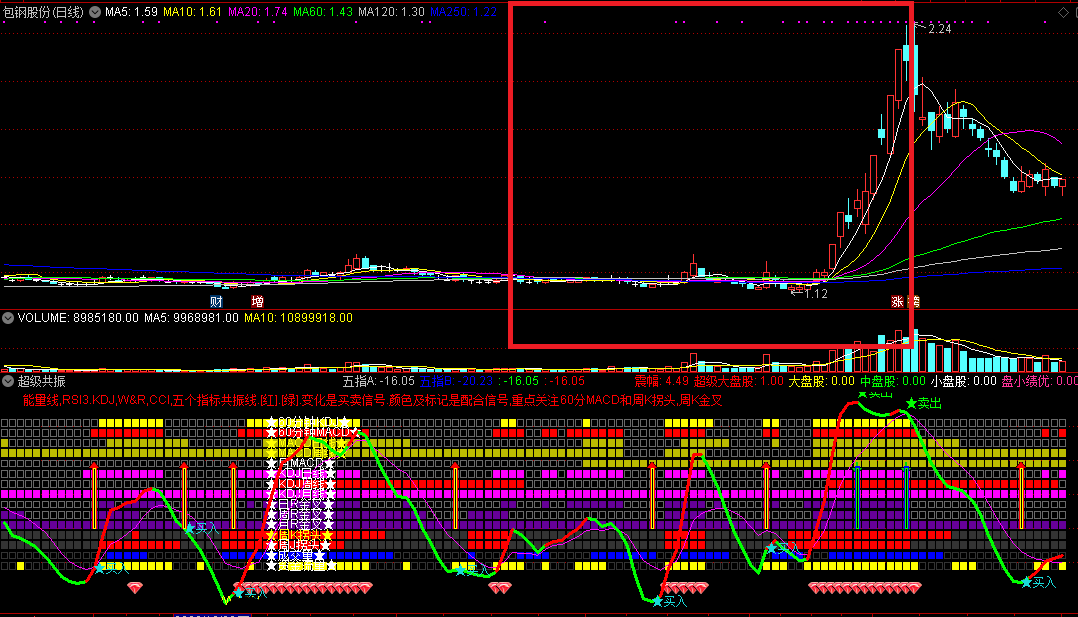Select the 包钢股份(日线) title text
The image size is (1078, 617).
click(x=43, y=12)
